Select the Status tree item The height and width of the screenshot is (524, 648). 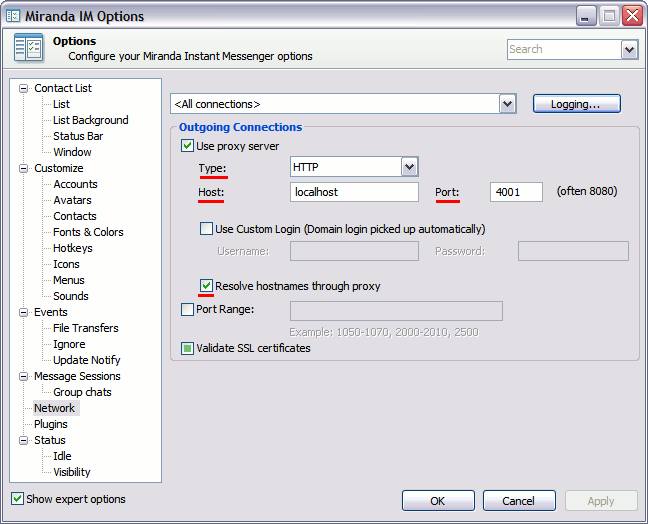(x=50, y=441)
